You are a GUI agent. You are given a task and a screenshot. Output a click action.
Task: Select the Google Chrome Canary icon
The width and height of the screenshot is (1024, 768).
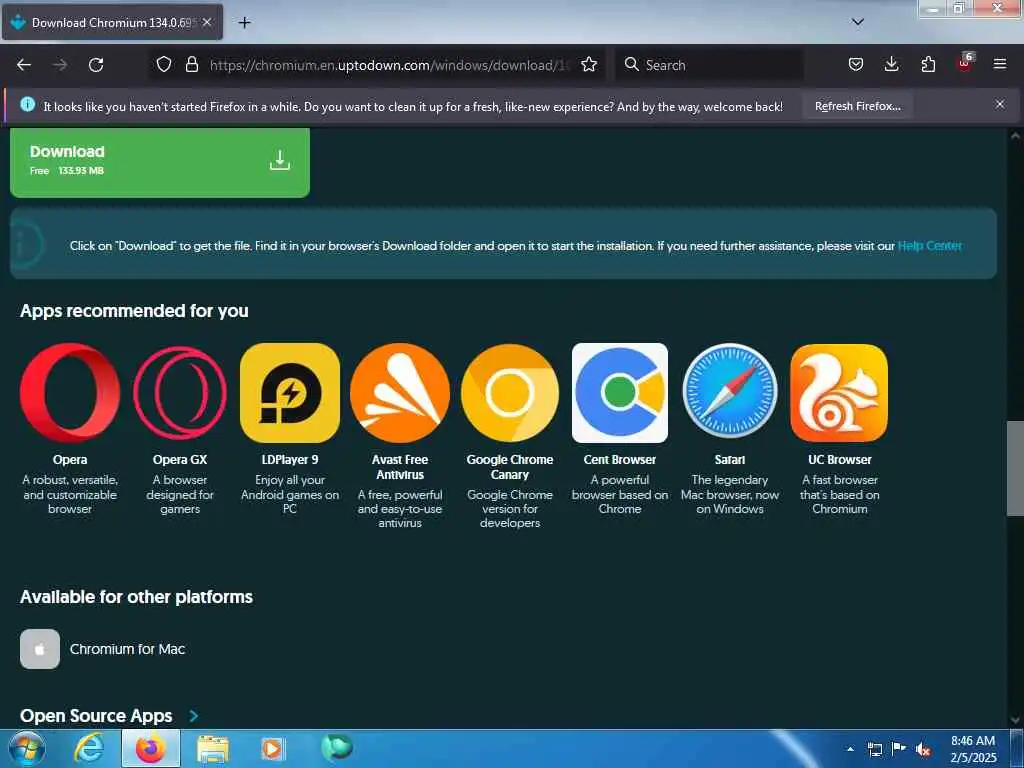pos(510,393)
